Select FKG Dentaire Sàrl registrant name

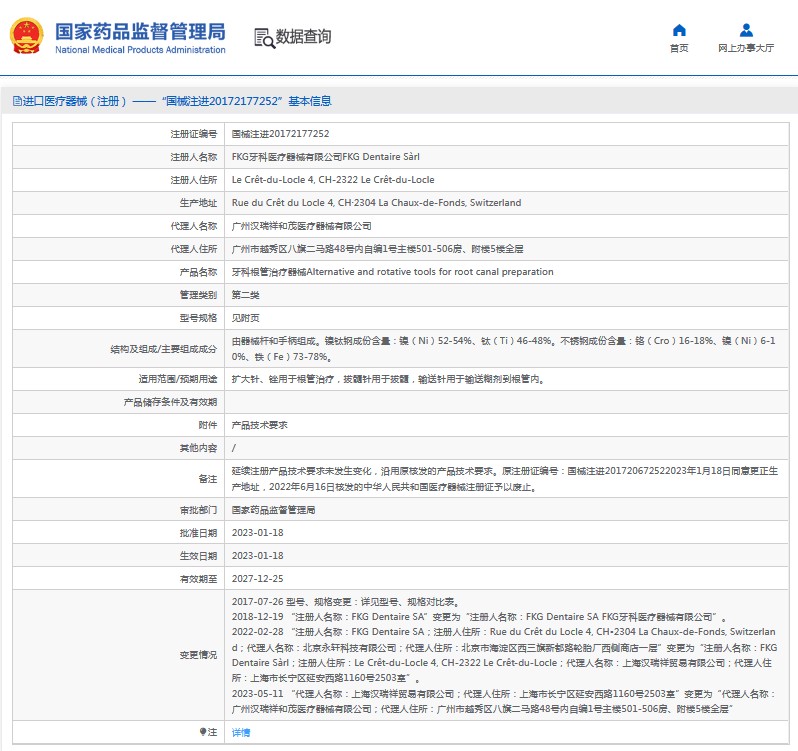click(326, 157)
